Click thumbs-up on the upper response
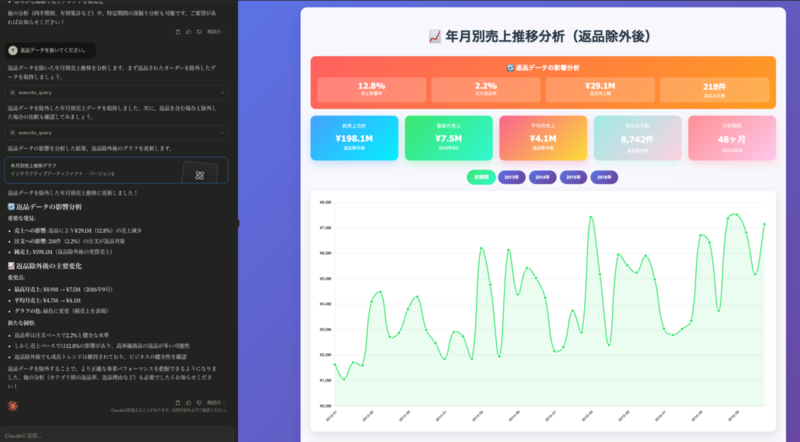The height and width of the screenshot is (442, 800). coord(188,32)
